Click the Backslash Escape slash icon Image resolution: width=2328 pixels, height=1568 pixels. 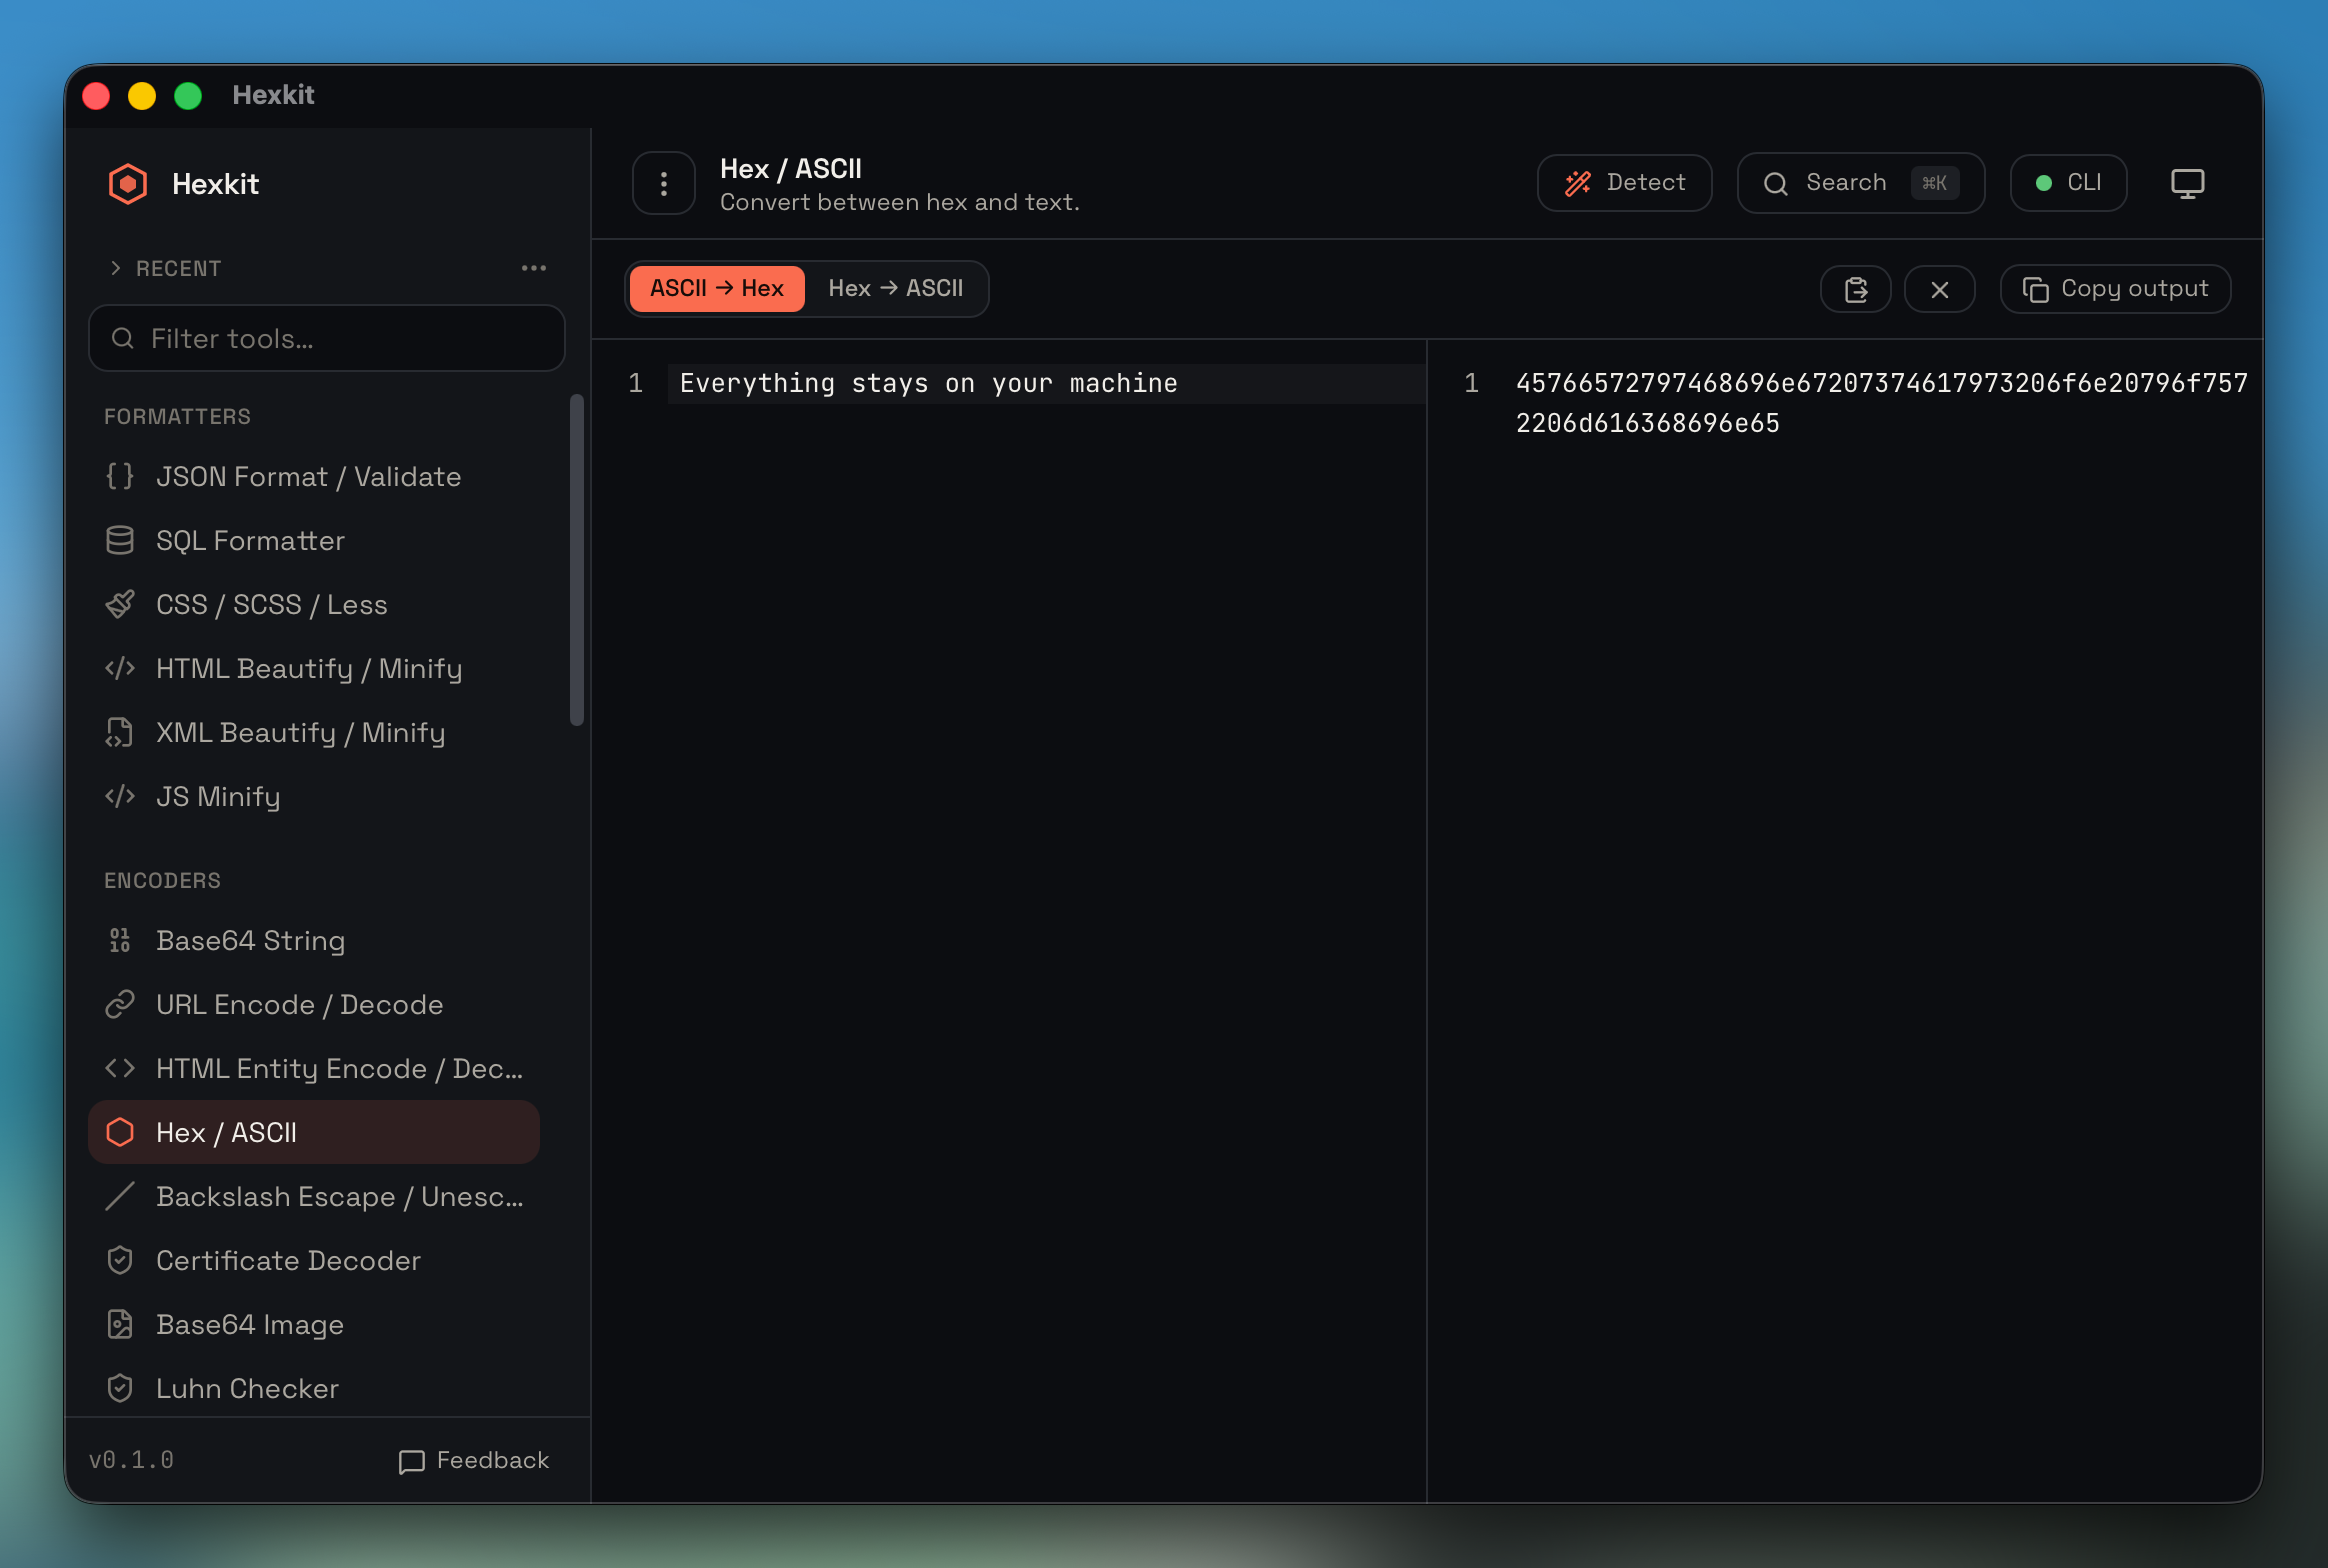pyautogui.click(x=120, y=1197)
